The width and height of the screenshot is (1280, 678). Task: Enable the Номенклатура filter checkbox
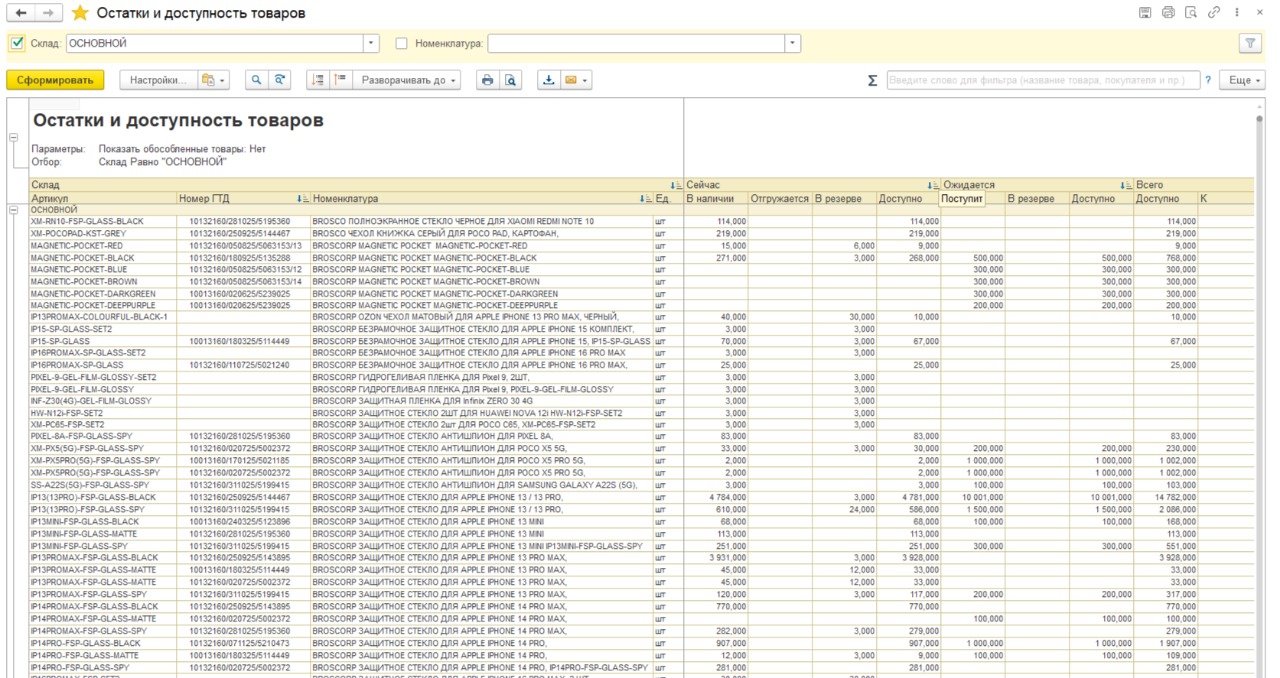point(402,43)
